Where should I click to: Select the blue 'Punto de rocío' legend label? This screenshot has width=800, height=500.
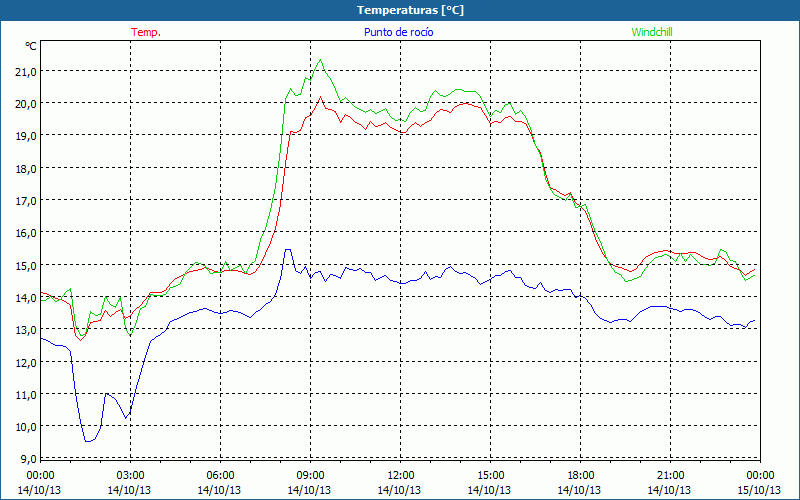coord(398,32)
